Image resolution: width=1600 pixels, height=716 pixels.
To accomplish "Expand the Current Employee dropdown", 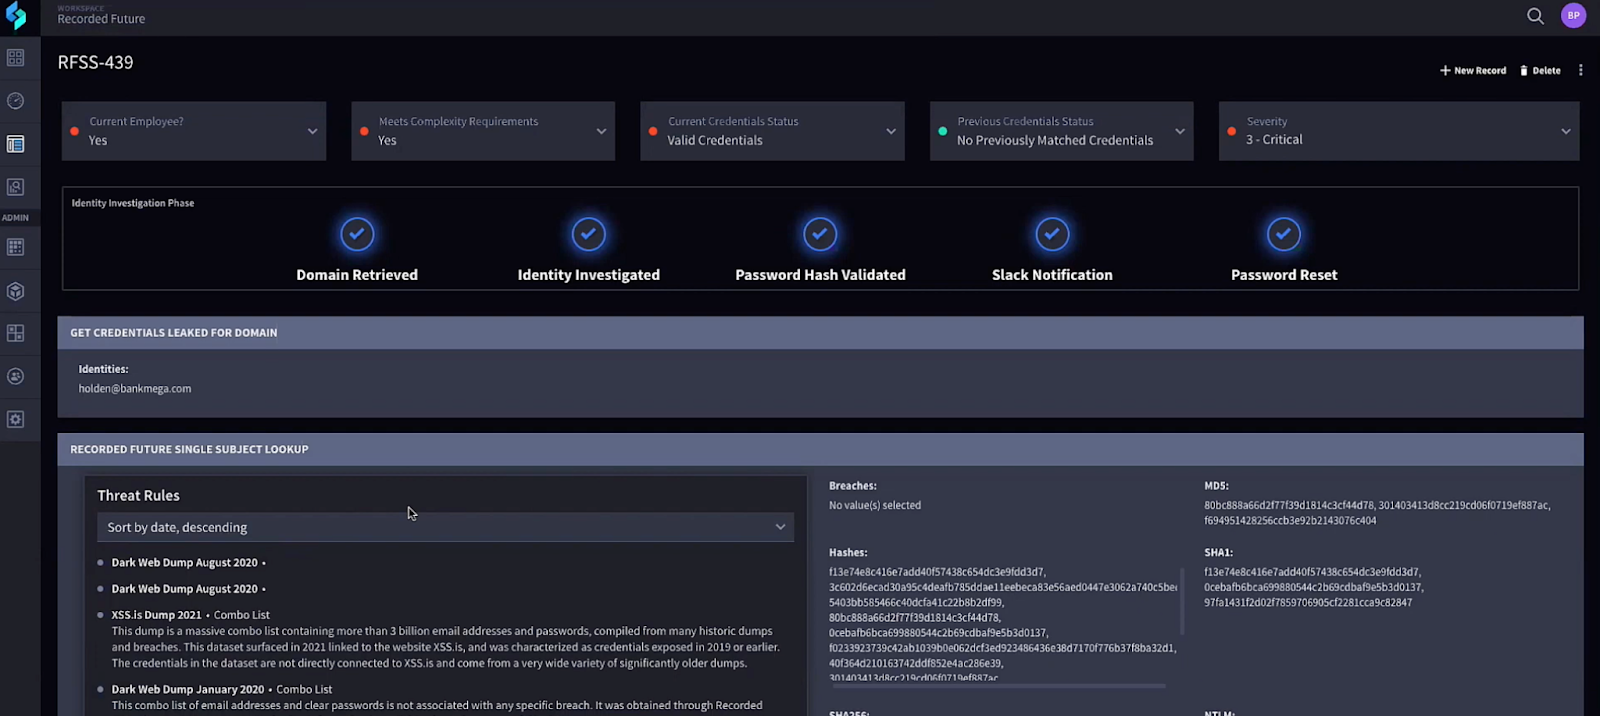I will [x=194, y=131].
